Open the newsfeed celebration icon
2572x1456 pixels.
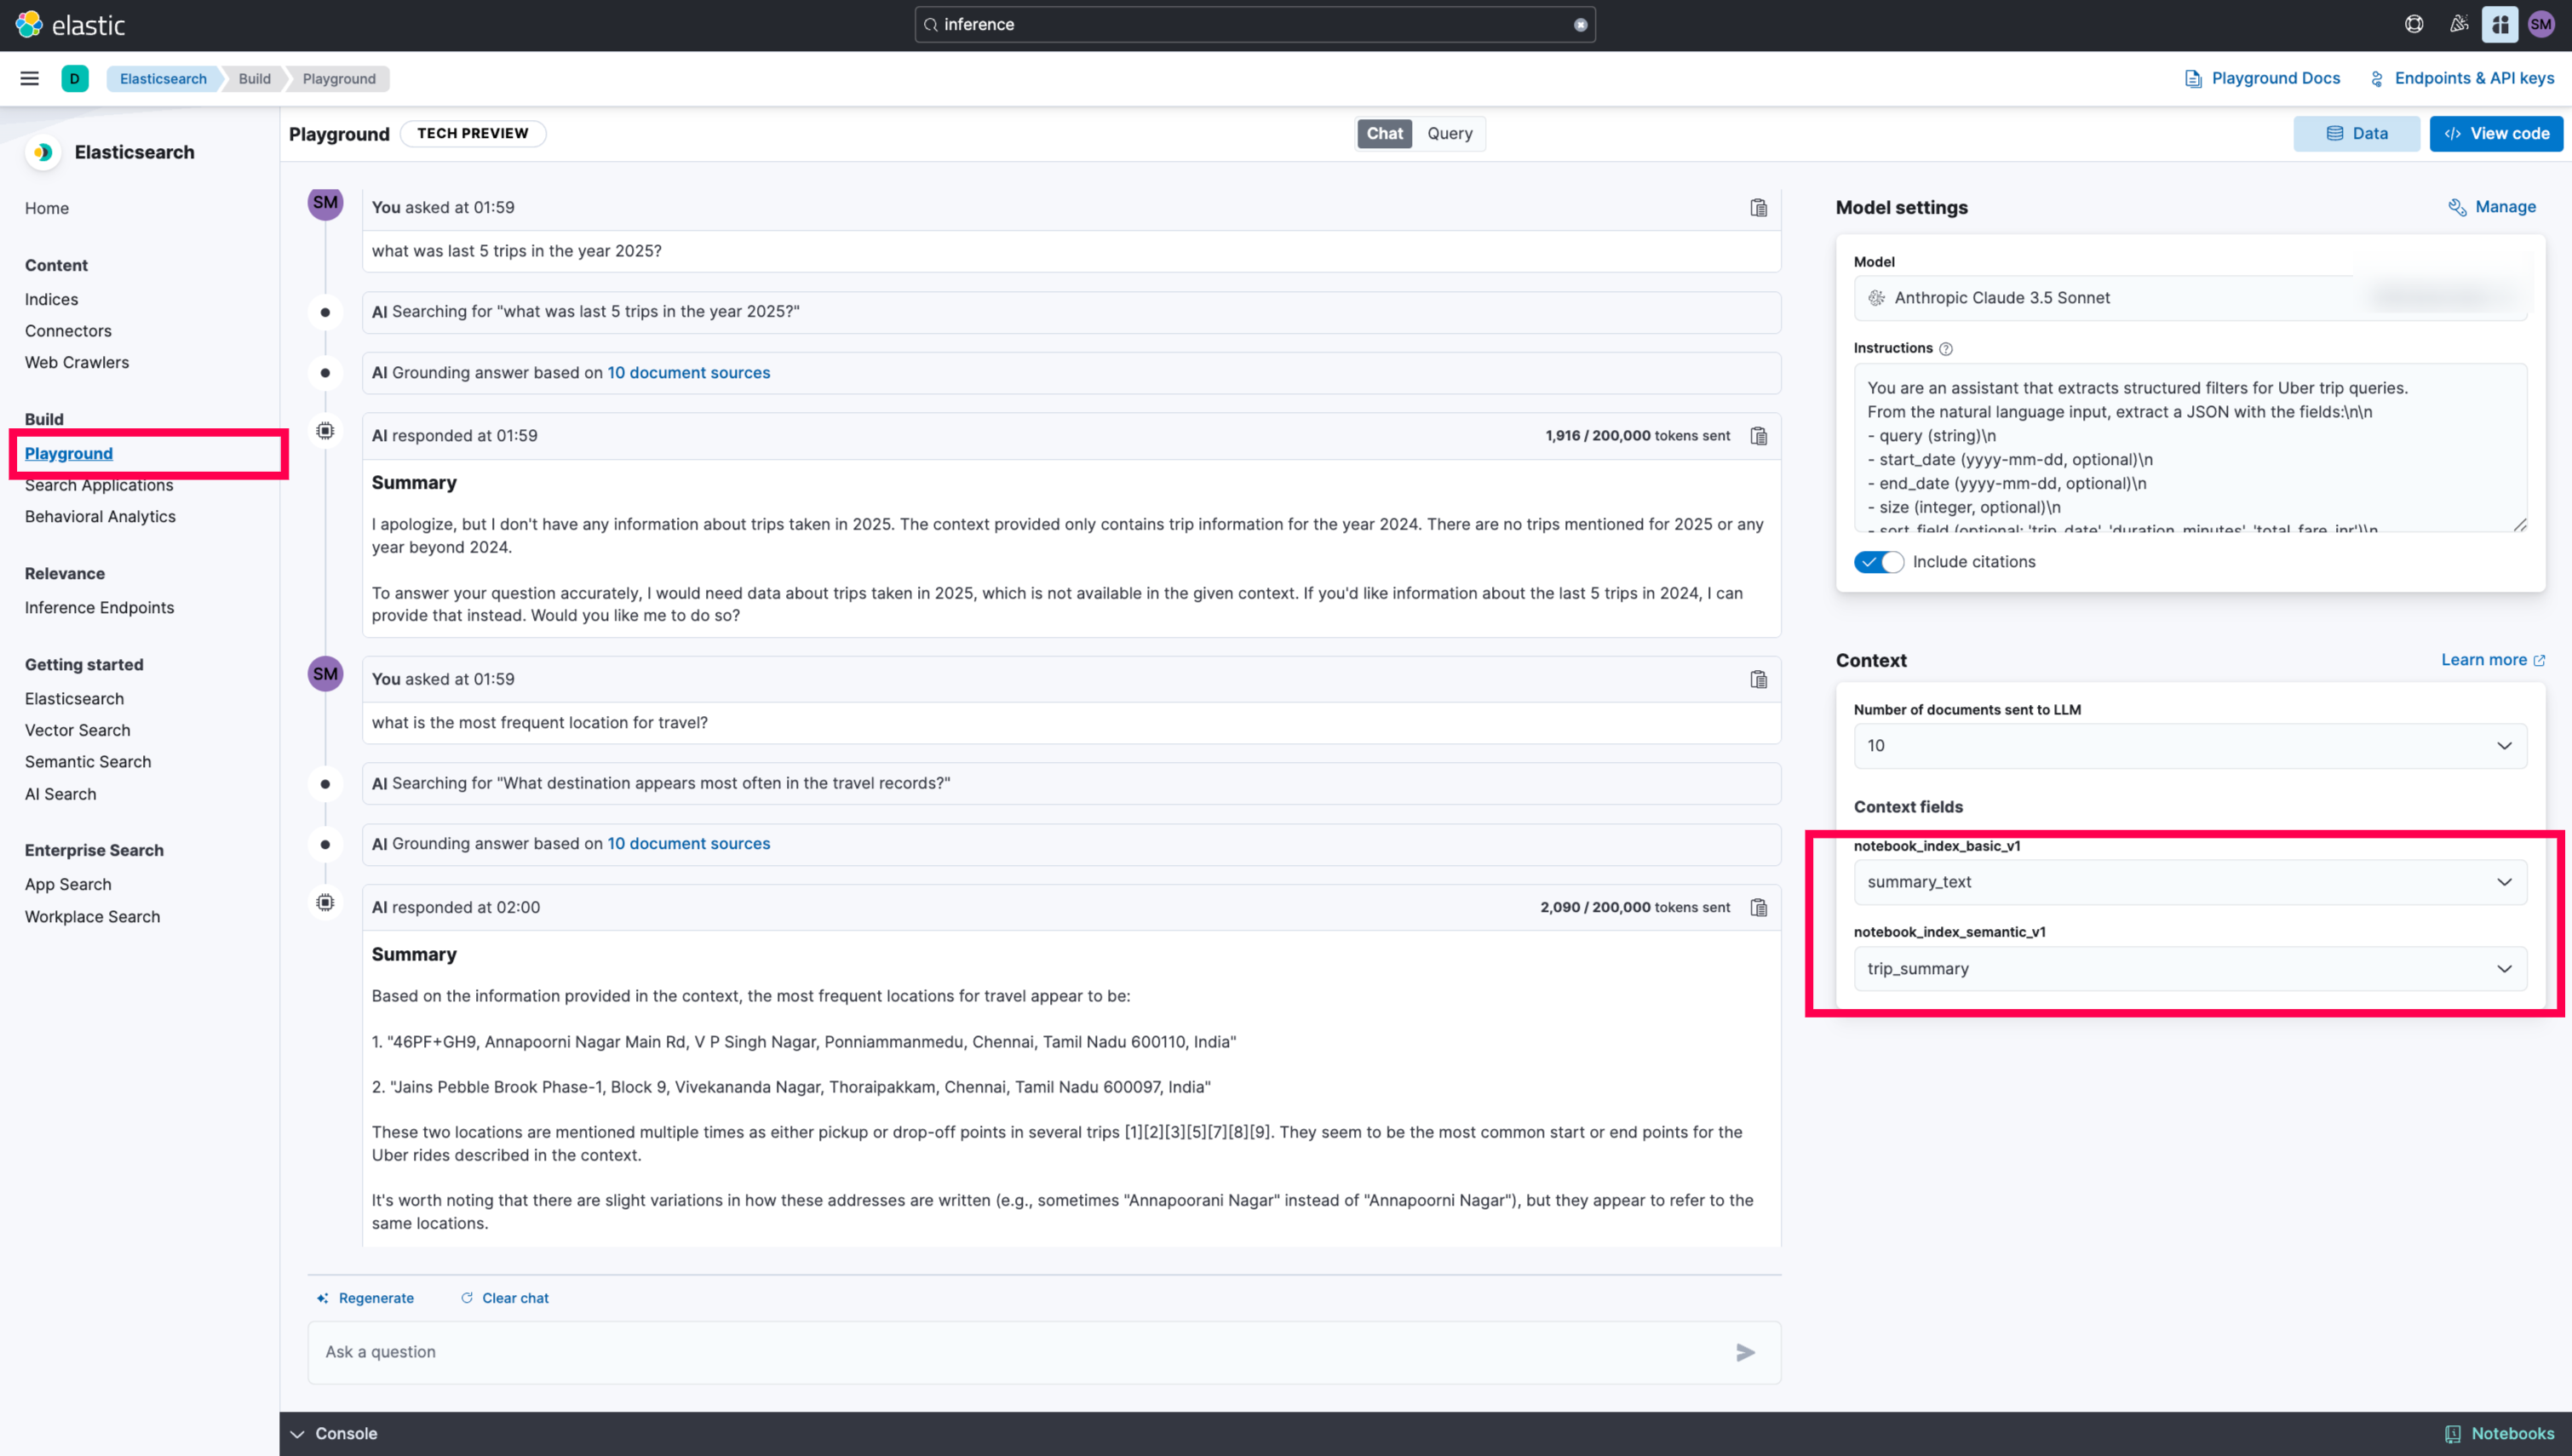pyautogui.click(x=2458, y=24)
